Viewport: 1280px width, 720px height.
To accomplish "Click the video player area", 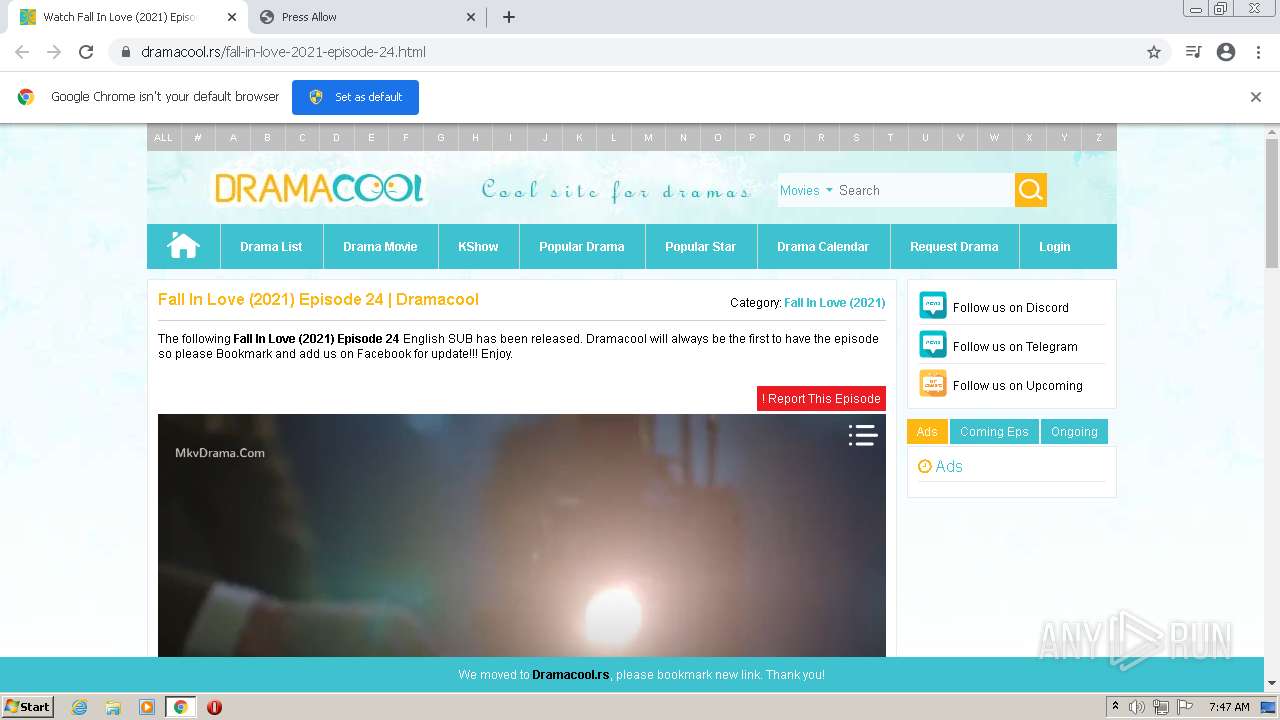I will (x=521, y=535).
